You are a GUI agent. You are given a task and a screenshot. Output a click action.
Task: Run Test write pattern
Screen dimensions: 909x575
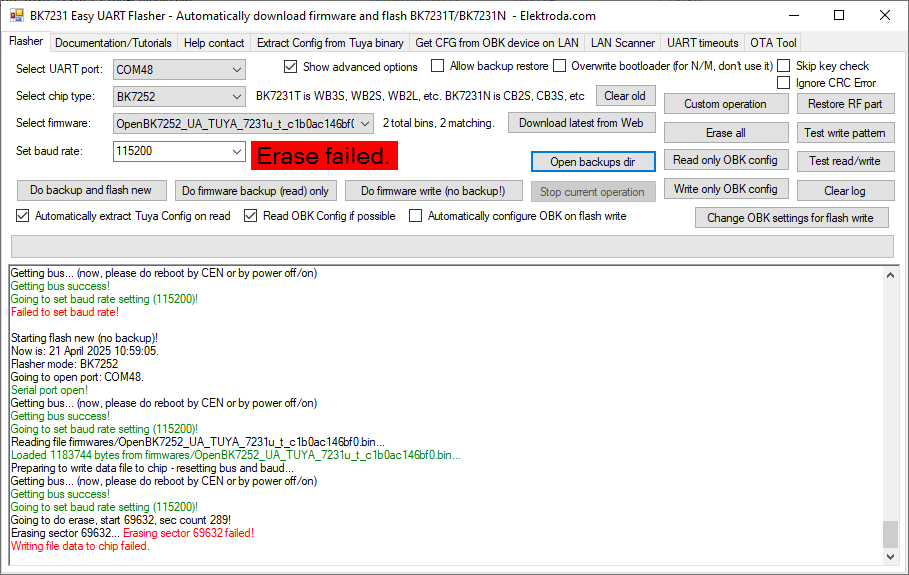tap(845, 133)
